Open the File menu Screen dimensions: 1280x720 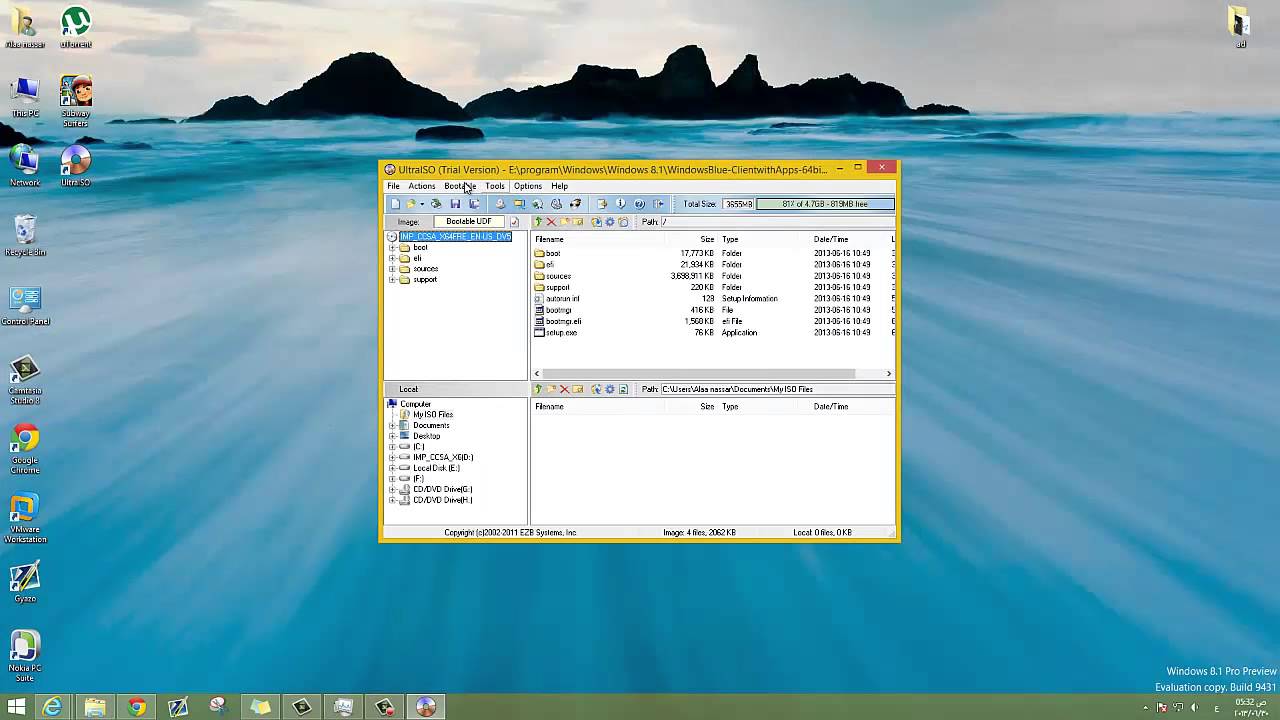tap(394, 186)
